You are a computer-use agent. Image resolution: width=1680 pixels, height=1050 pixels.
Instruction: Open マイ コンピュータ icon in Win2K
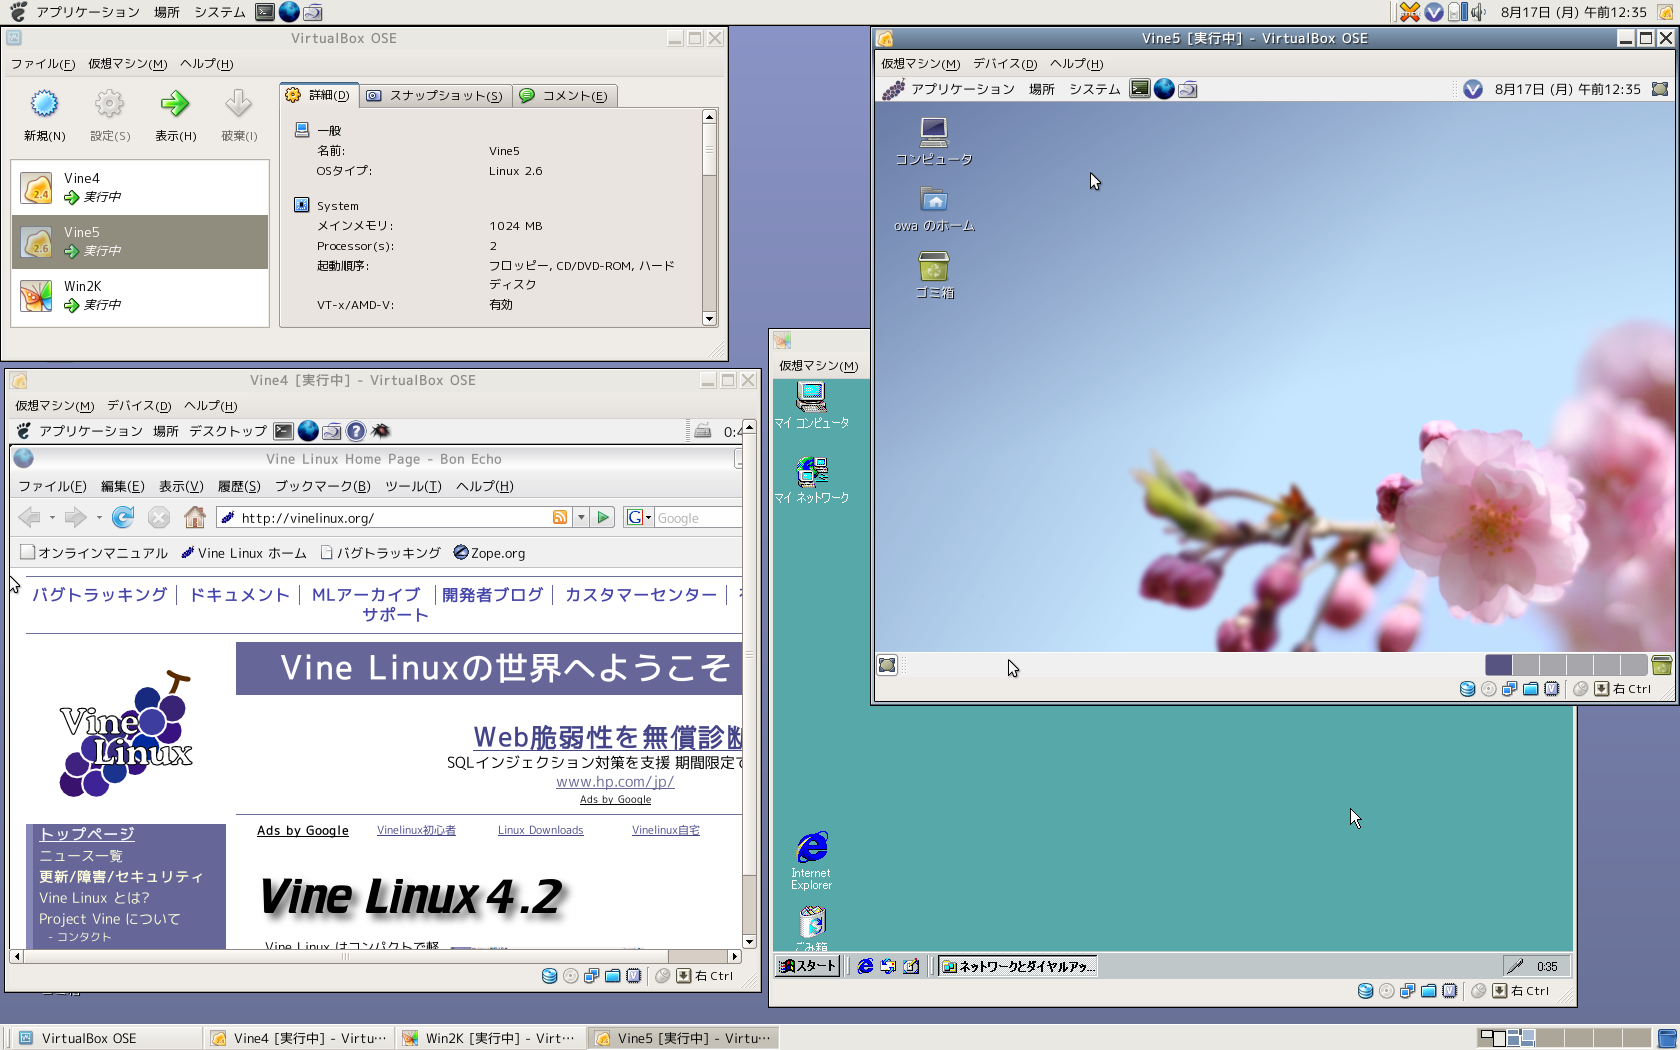[811, 398]
